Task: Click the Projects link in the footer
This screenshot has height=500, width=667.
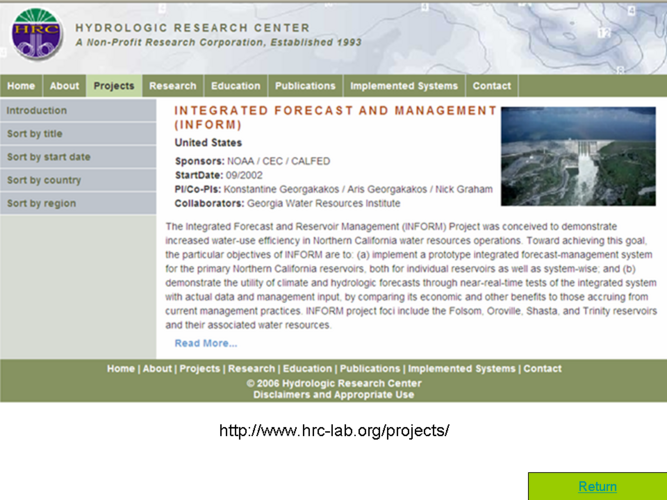Action: 200,369
